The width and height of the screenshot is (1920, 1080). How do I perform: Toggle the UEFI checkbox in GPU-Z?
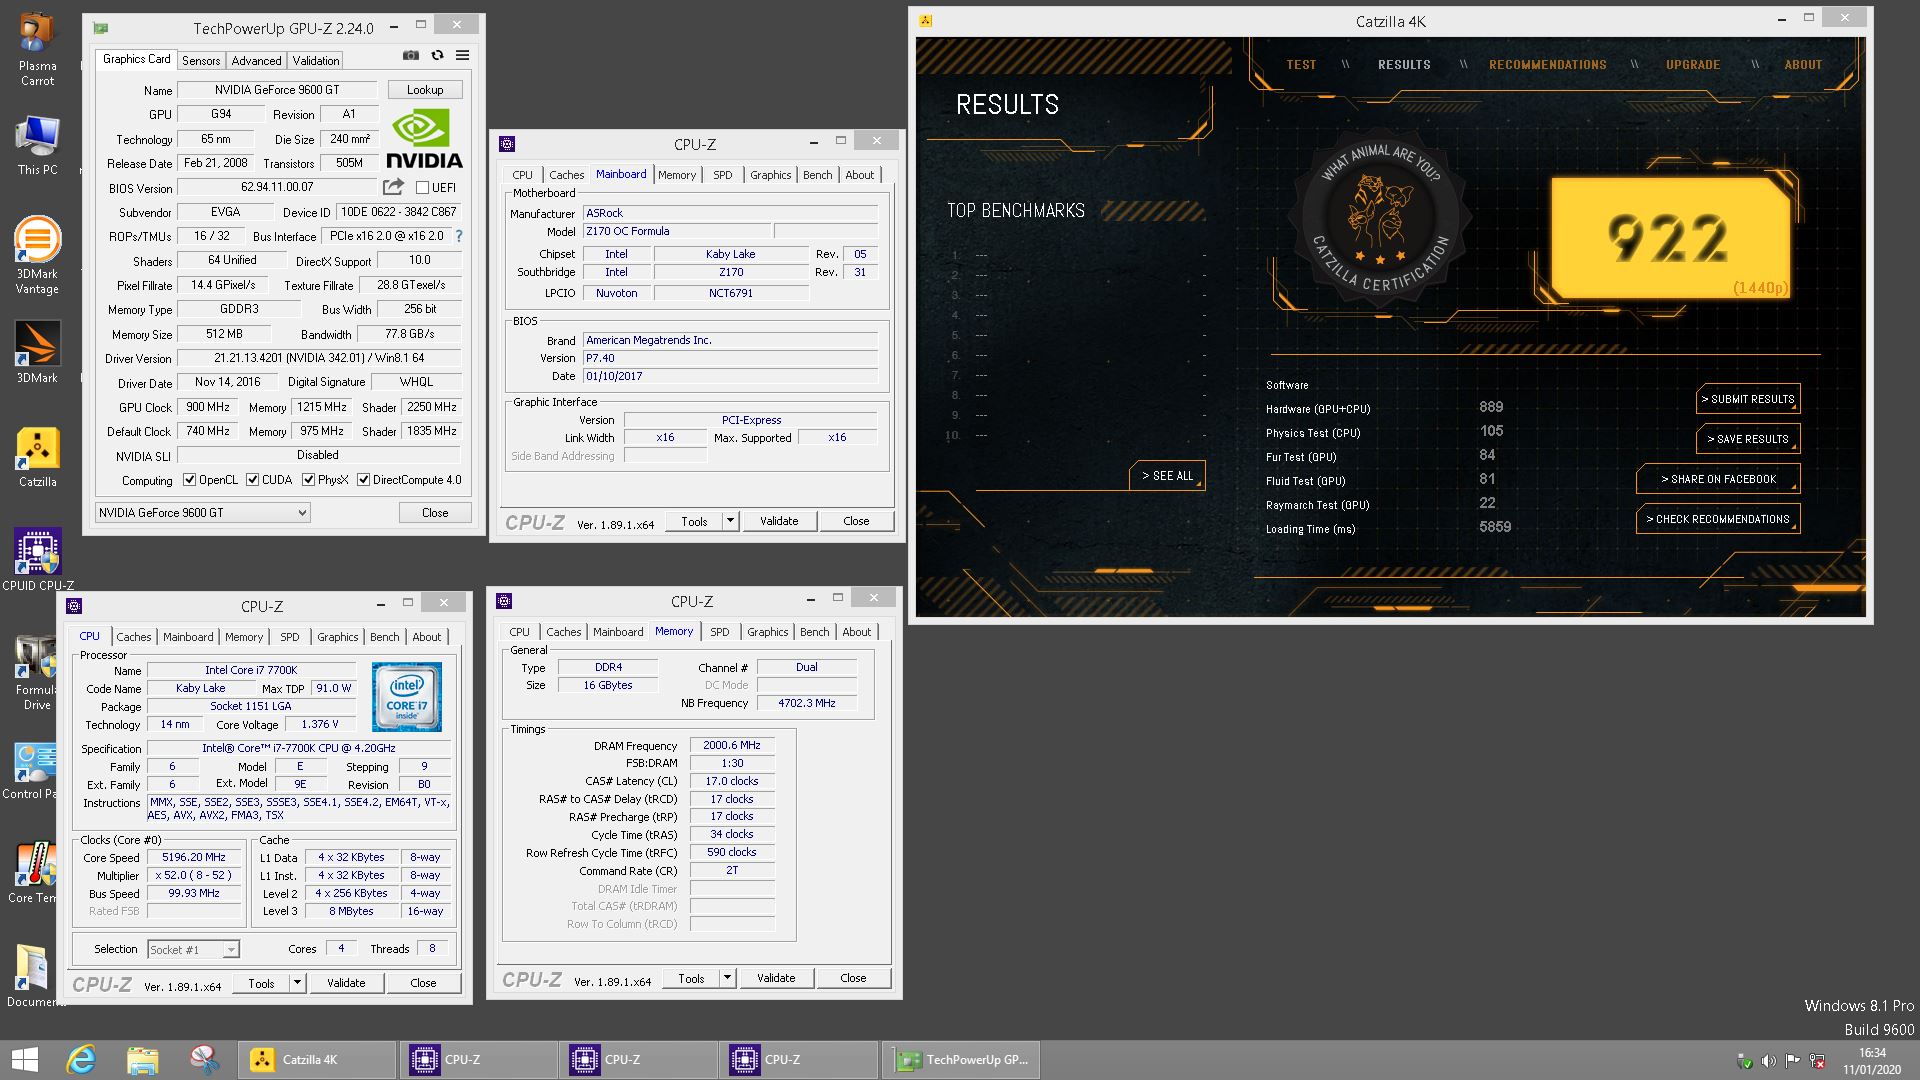(422, 188)
